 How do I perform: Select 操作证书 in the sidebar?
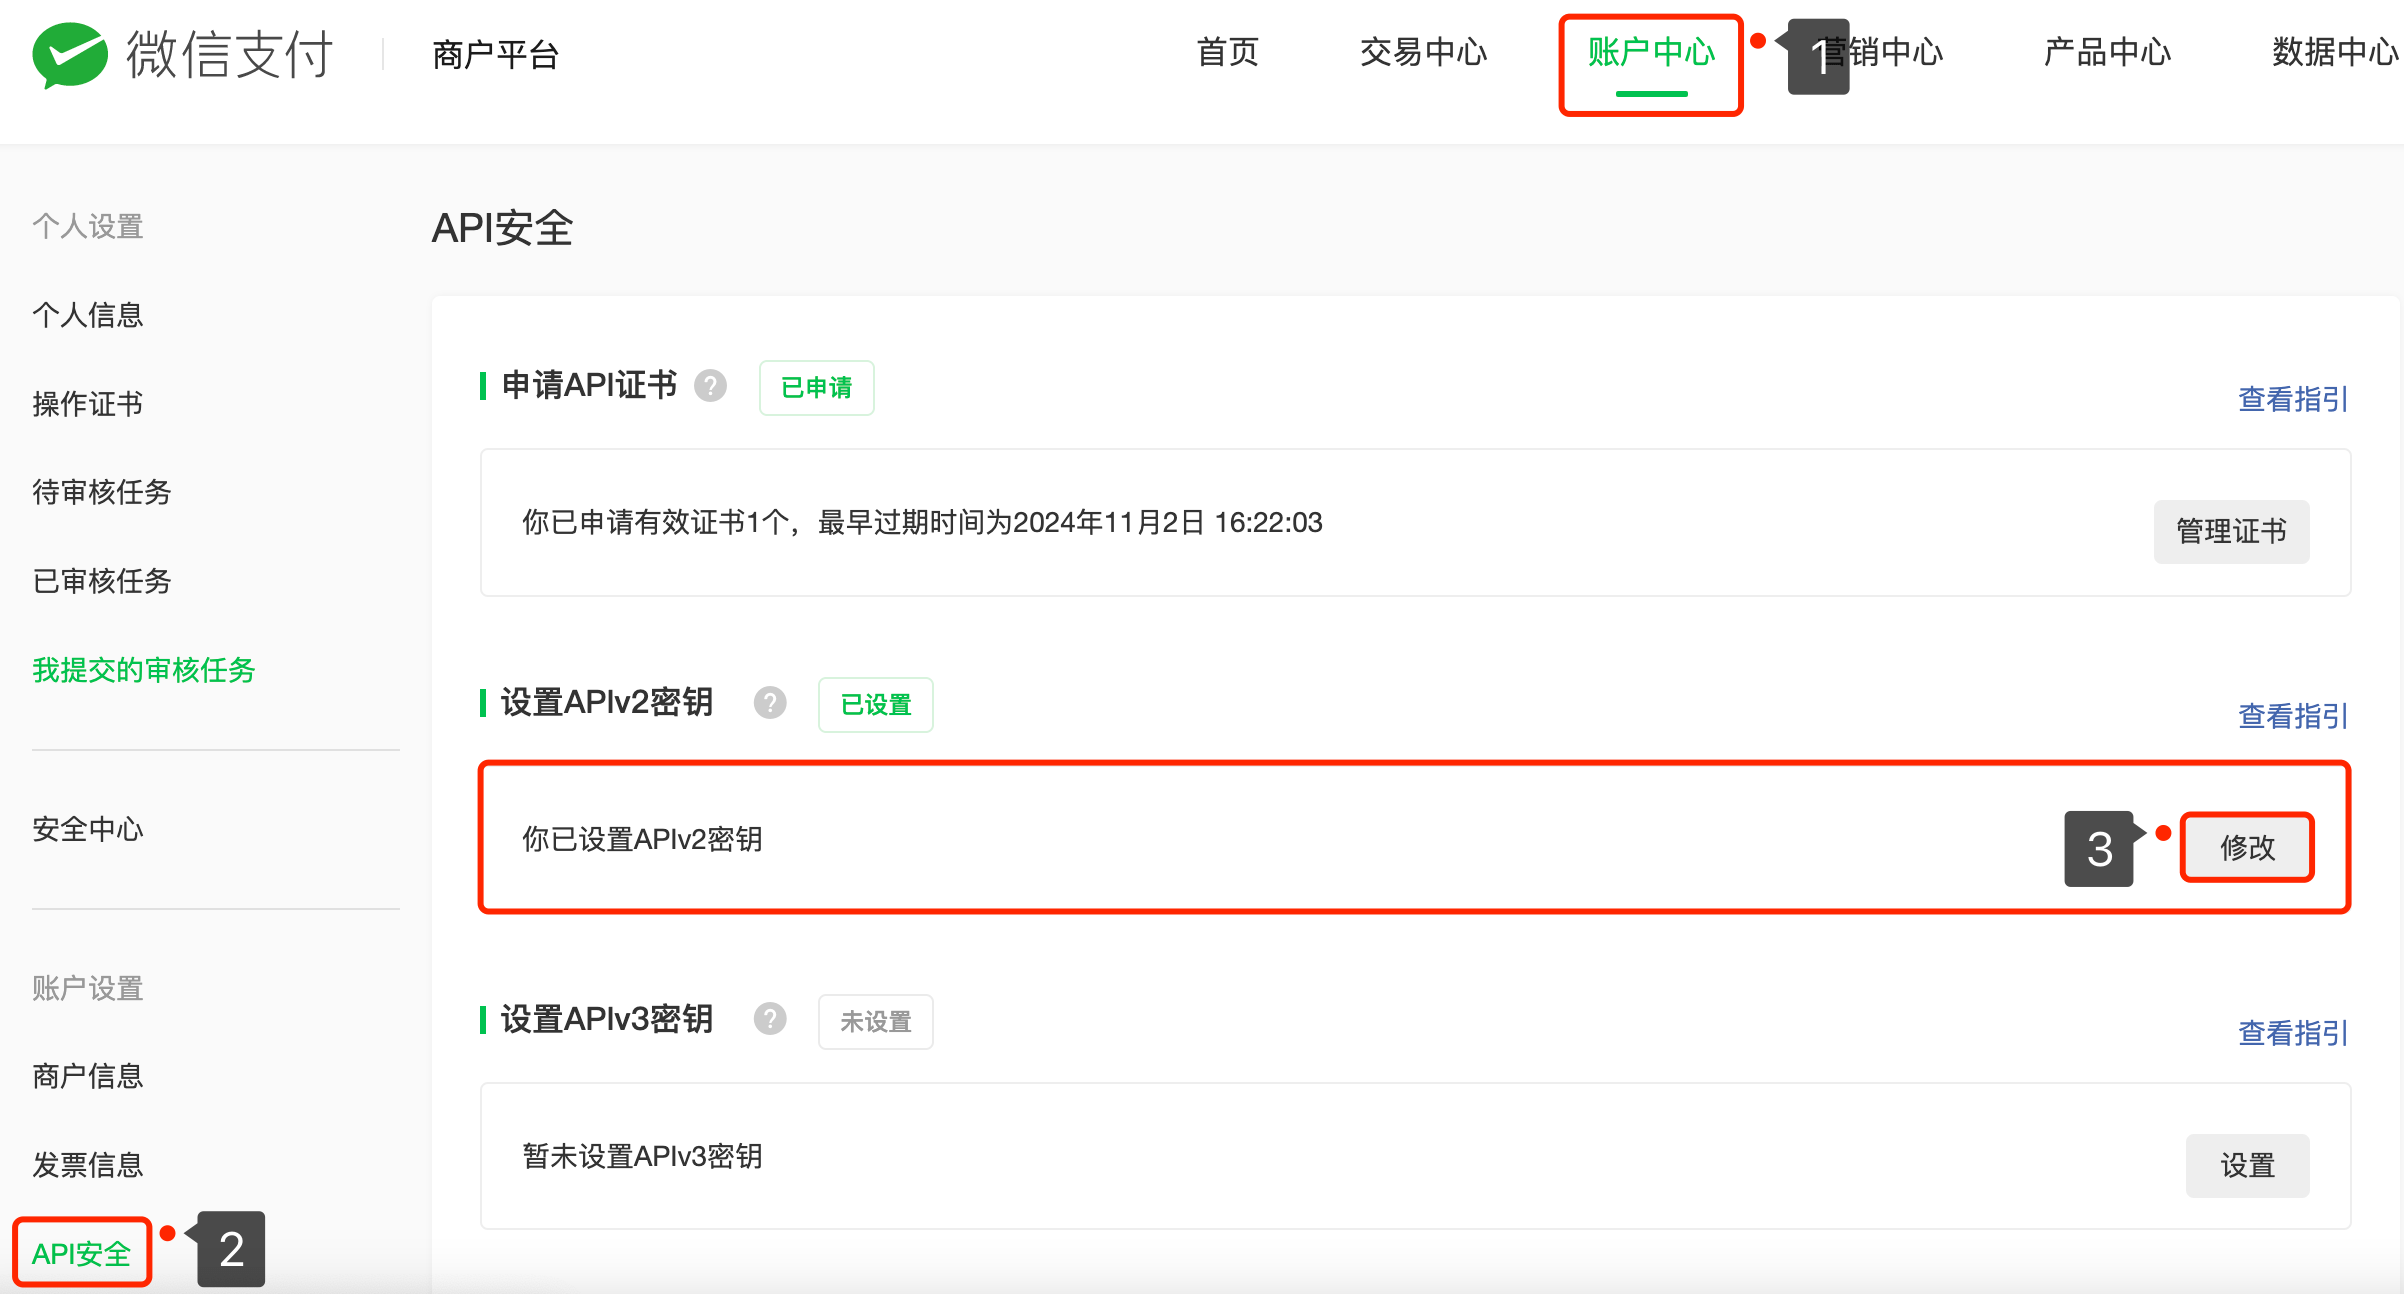(x=88, y=404)
